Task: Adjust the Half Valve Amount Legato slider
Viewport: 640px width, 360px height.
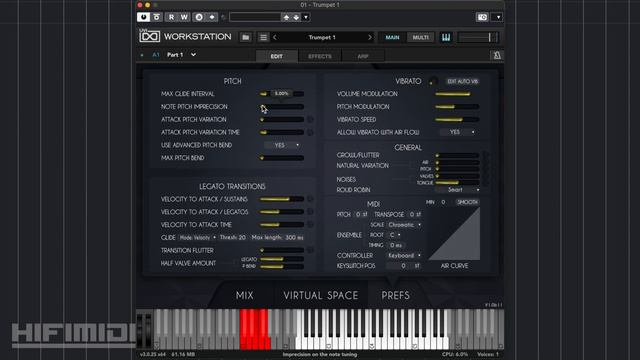Action: pyautogui.click(x=282, y=259)
